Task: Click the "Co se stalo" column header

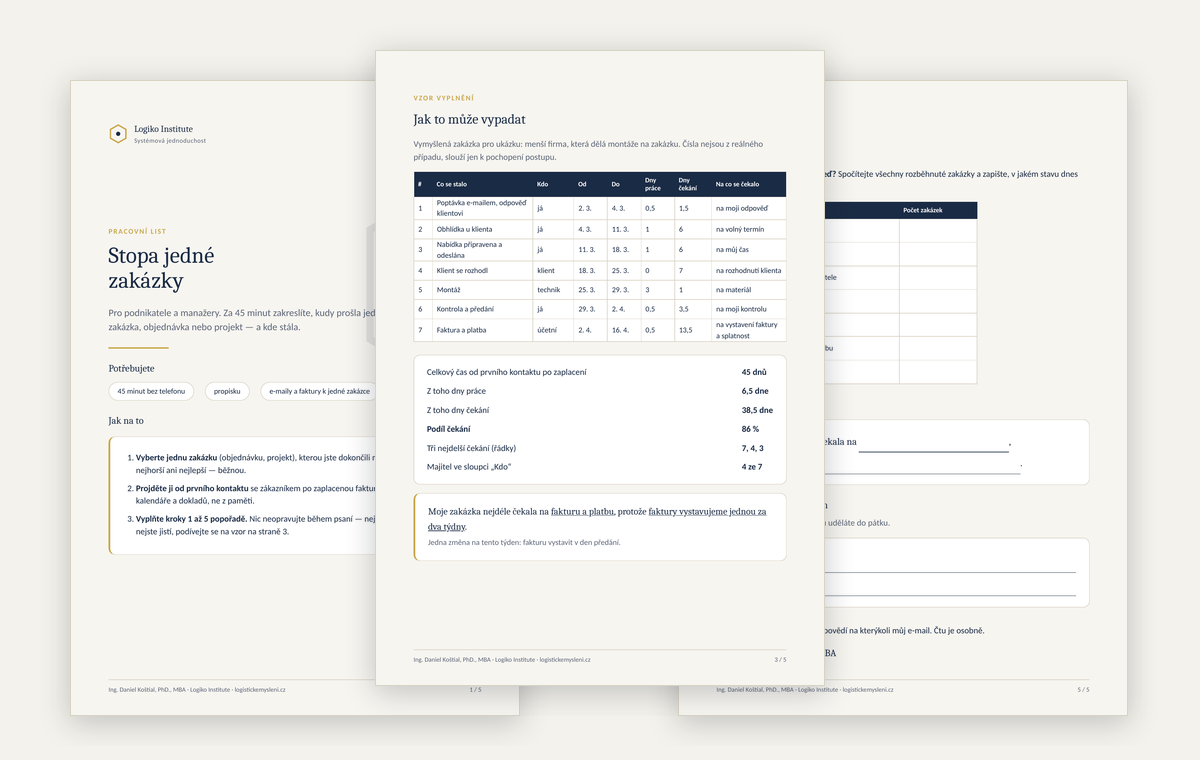Action: 483,184
